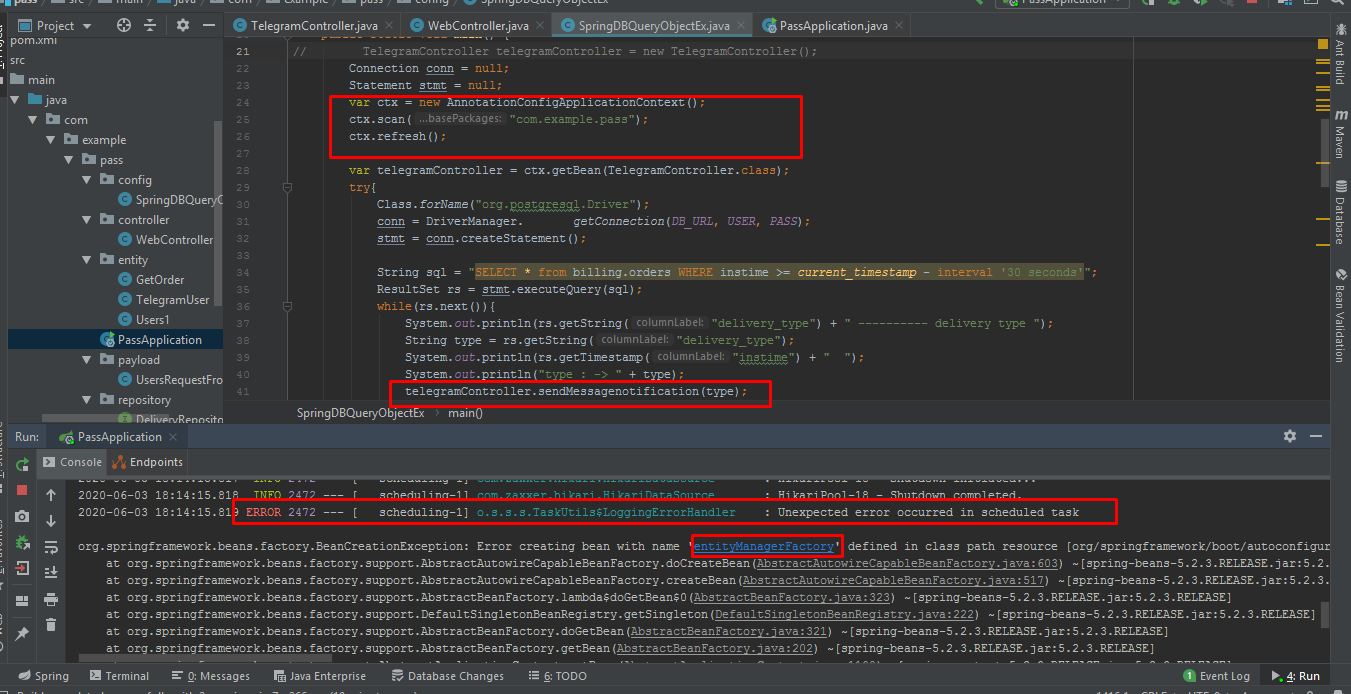Collapse the payload package
This screenshot has width=1351, height=694.
point(87,360)
